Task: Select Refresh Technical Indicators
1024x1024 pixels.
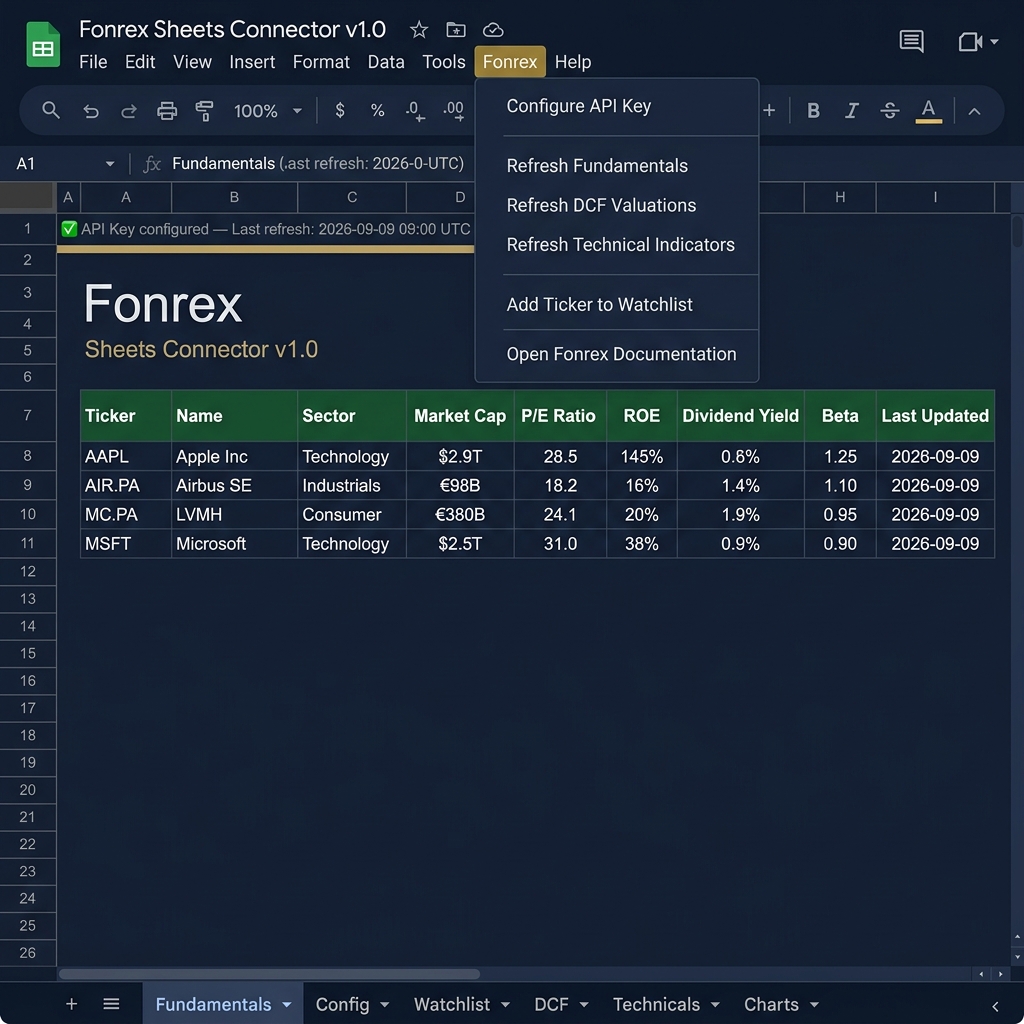Action: point(617,244)
